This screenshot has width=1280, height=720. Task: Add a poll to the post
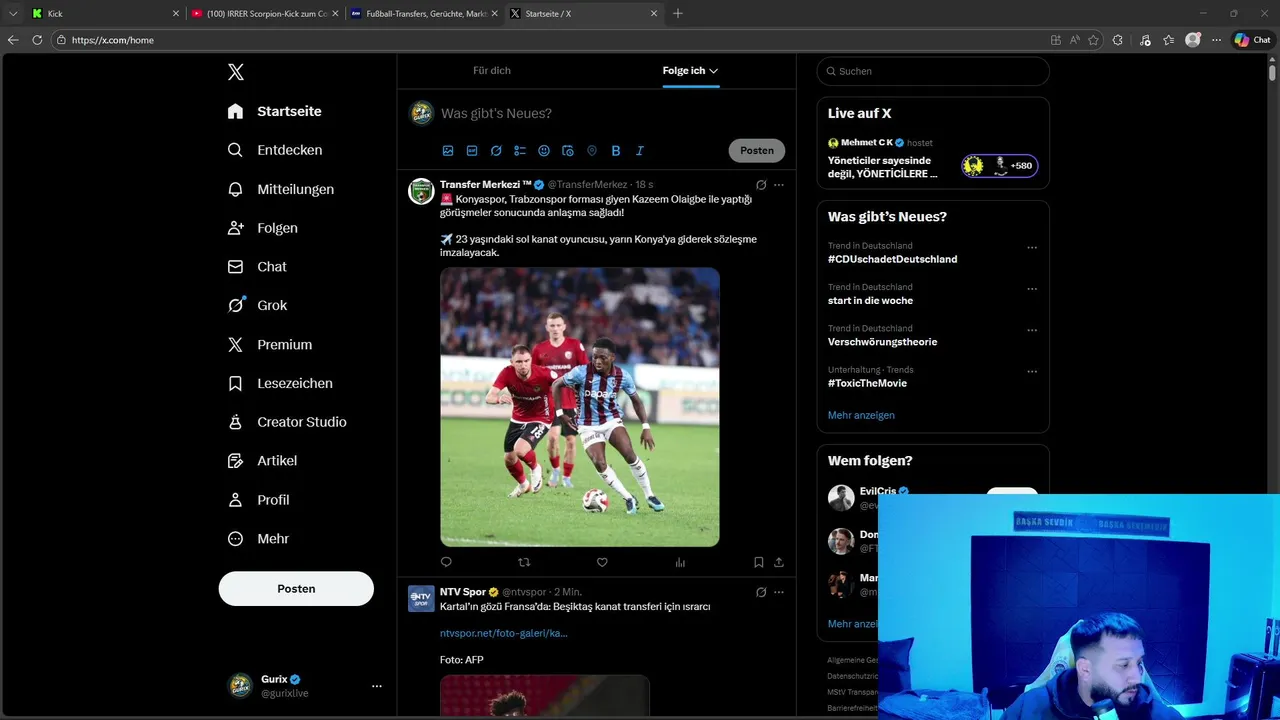coord(520,151)
